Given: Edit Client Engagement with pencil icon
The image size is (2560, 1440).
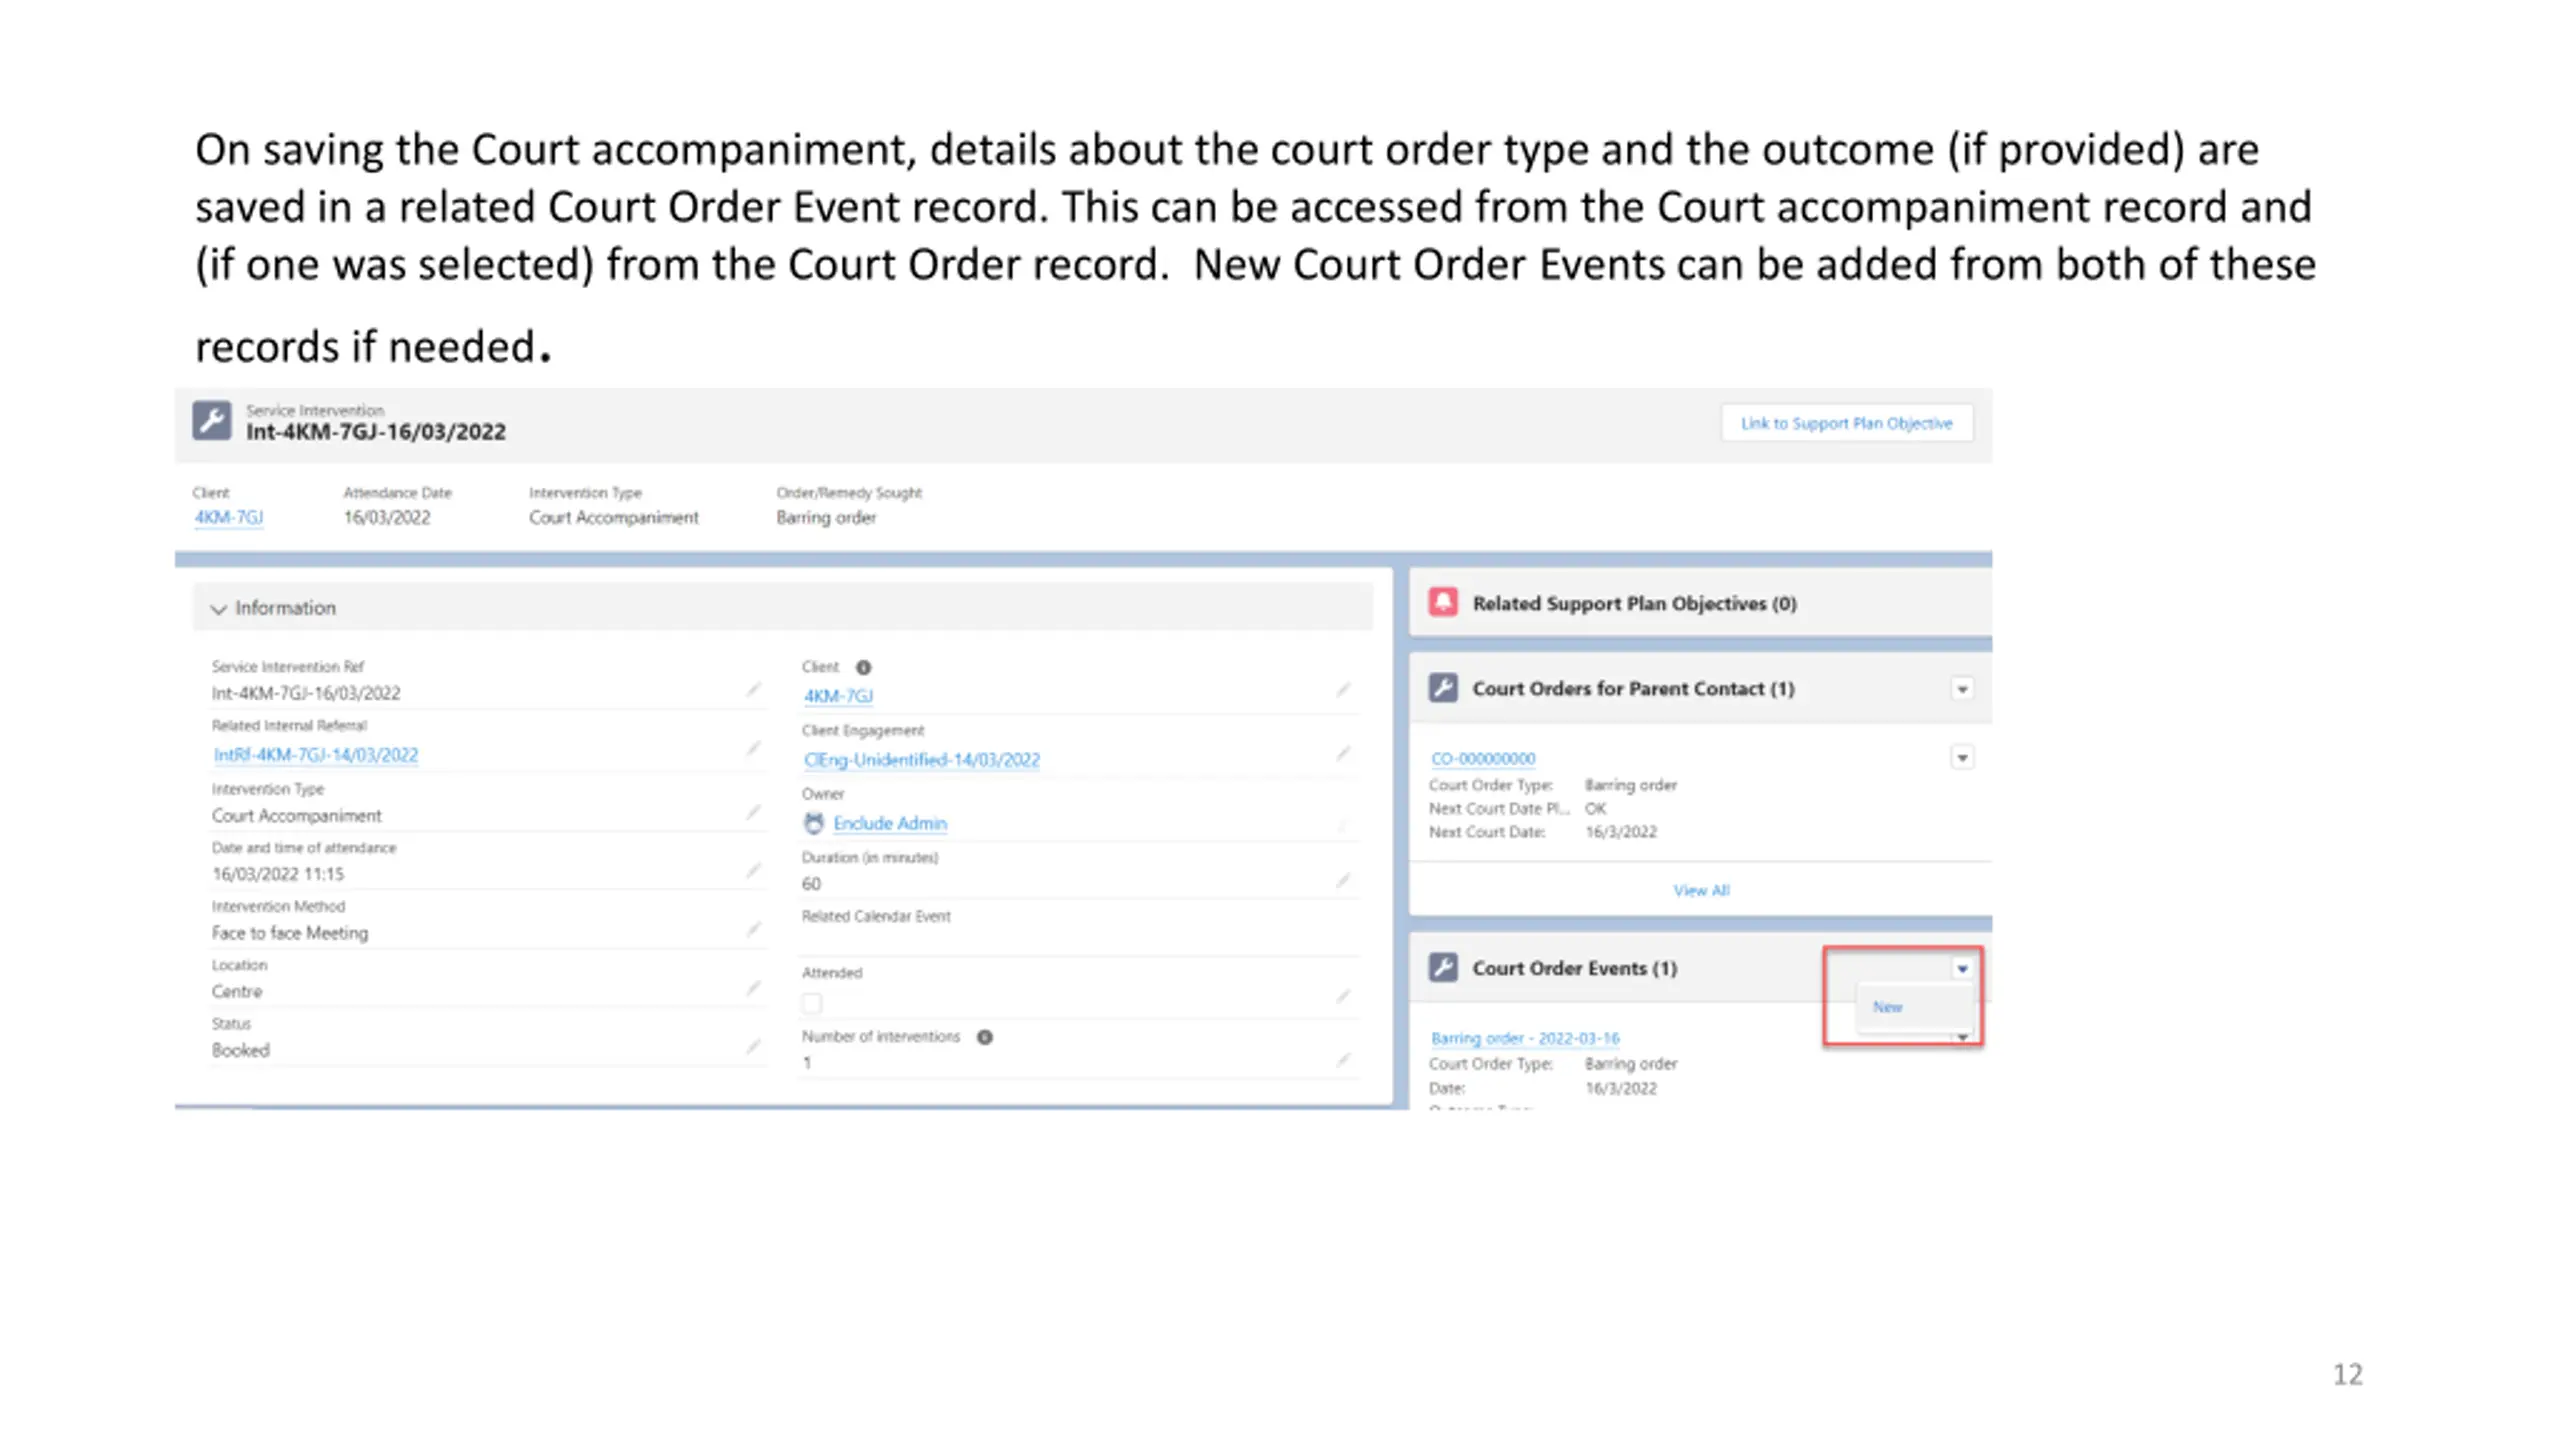Looking at the screenshot, I should [1343, 753].
